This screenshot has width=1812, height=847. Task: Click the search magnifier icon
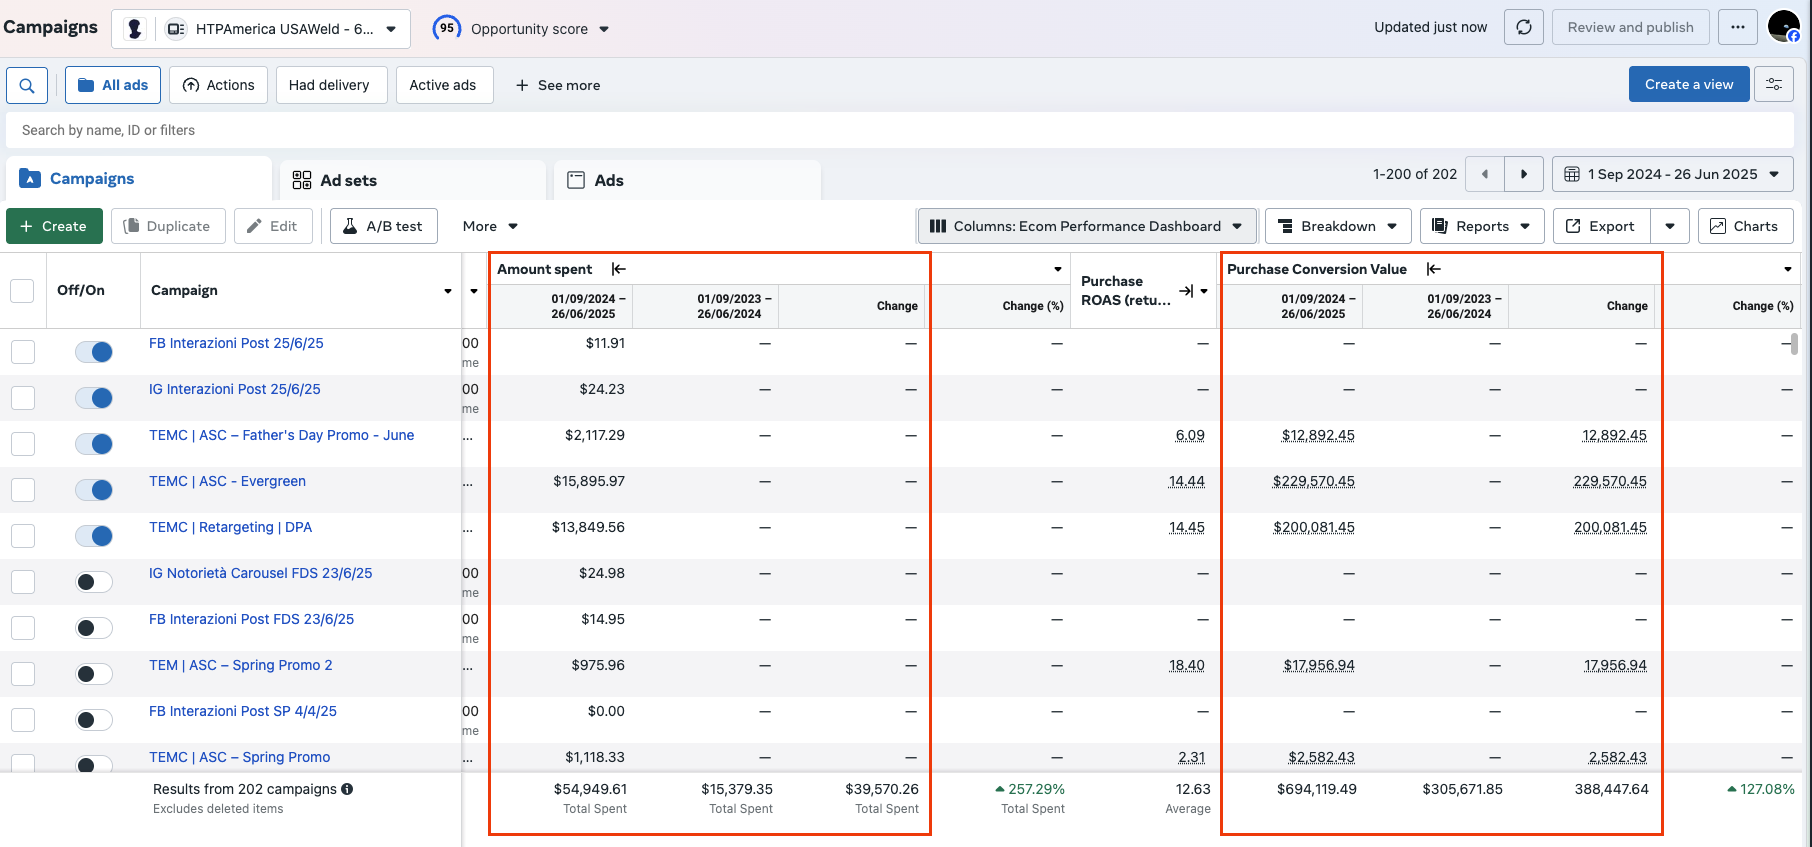27,85
